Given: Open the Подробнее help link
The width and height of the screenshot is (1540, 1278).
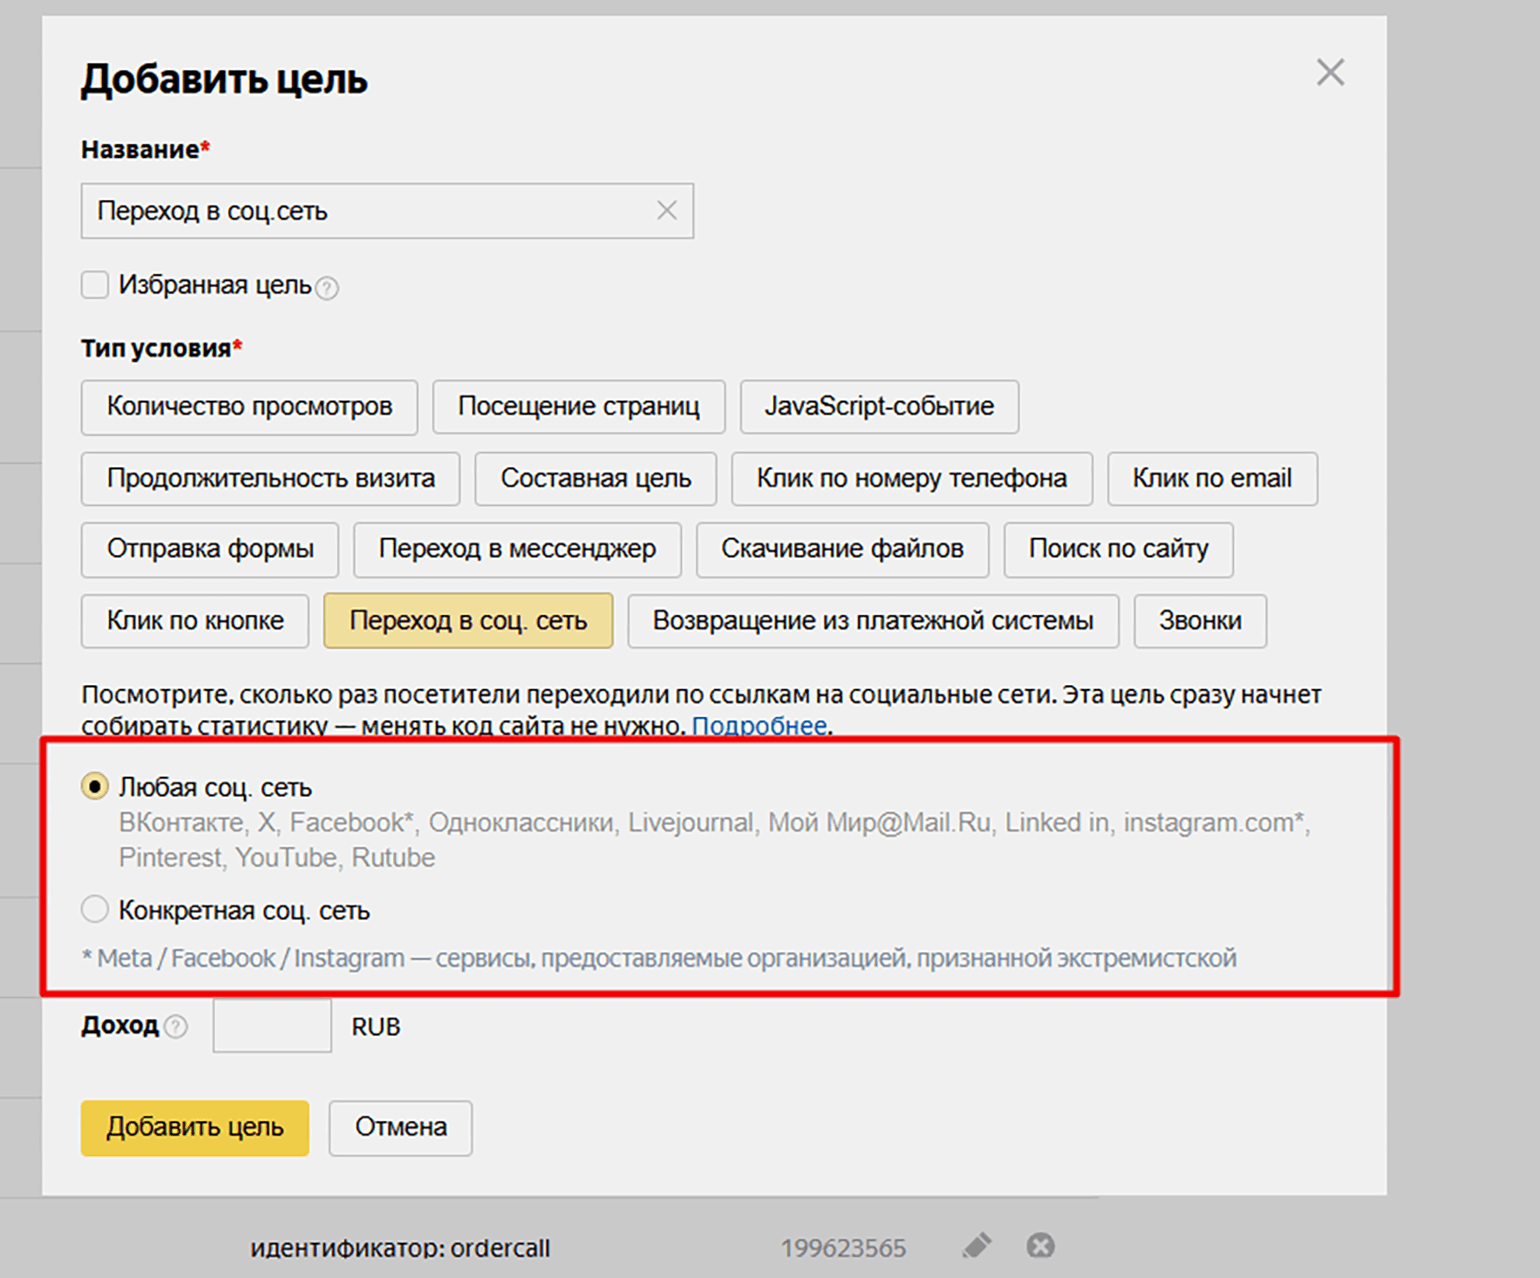Looking at the screenshot, I should [759, 726].
